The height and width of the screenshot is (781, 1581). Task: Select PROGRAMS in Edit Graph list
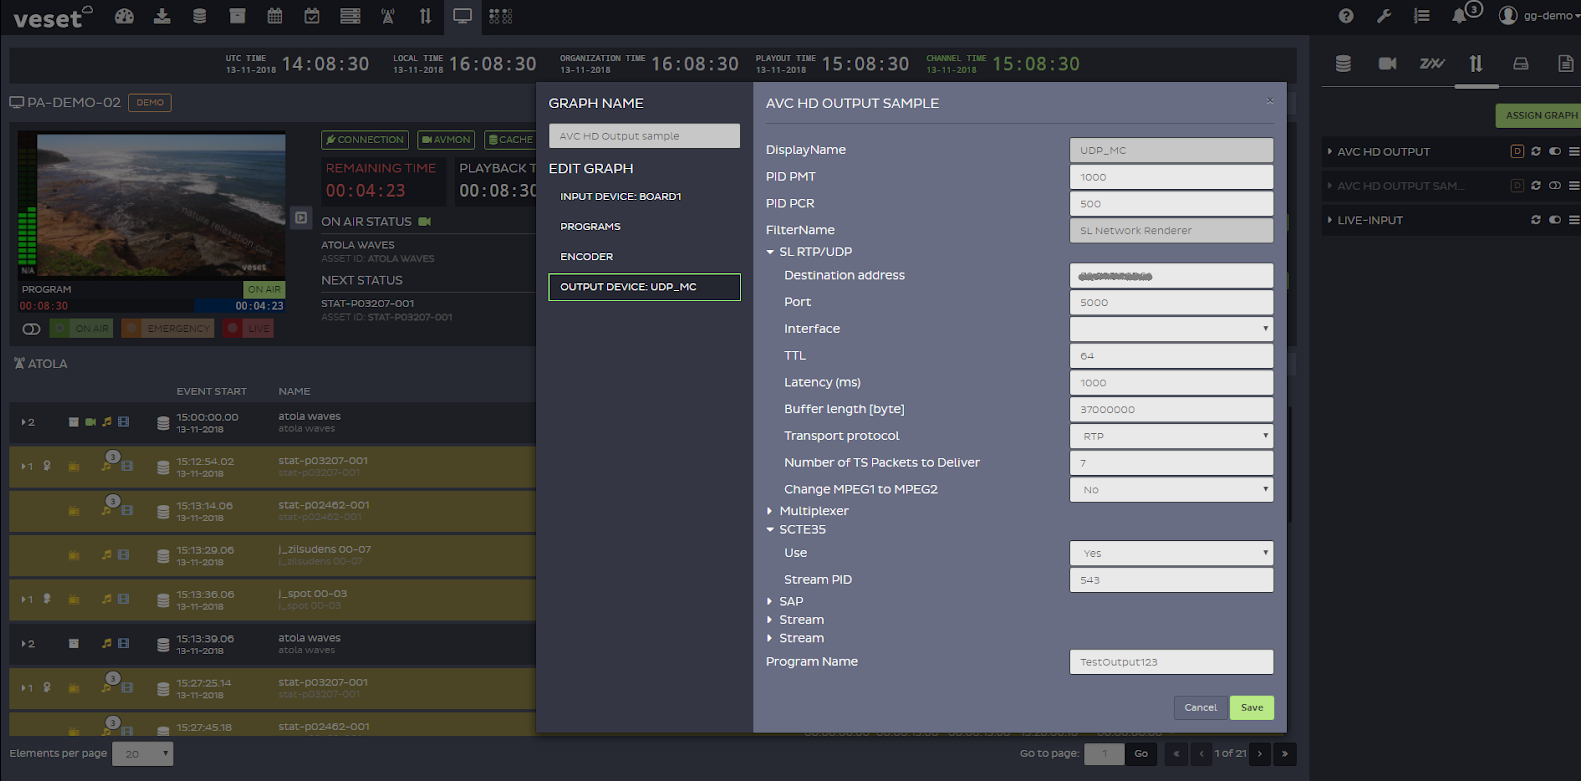tap(591, 227)
